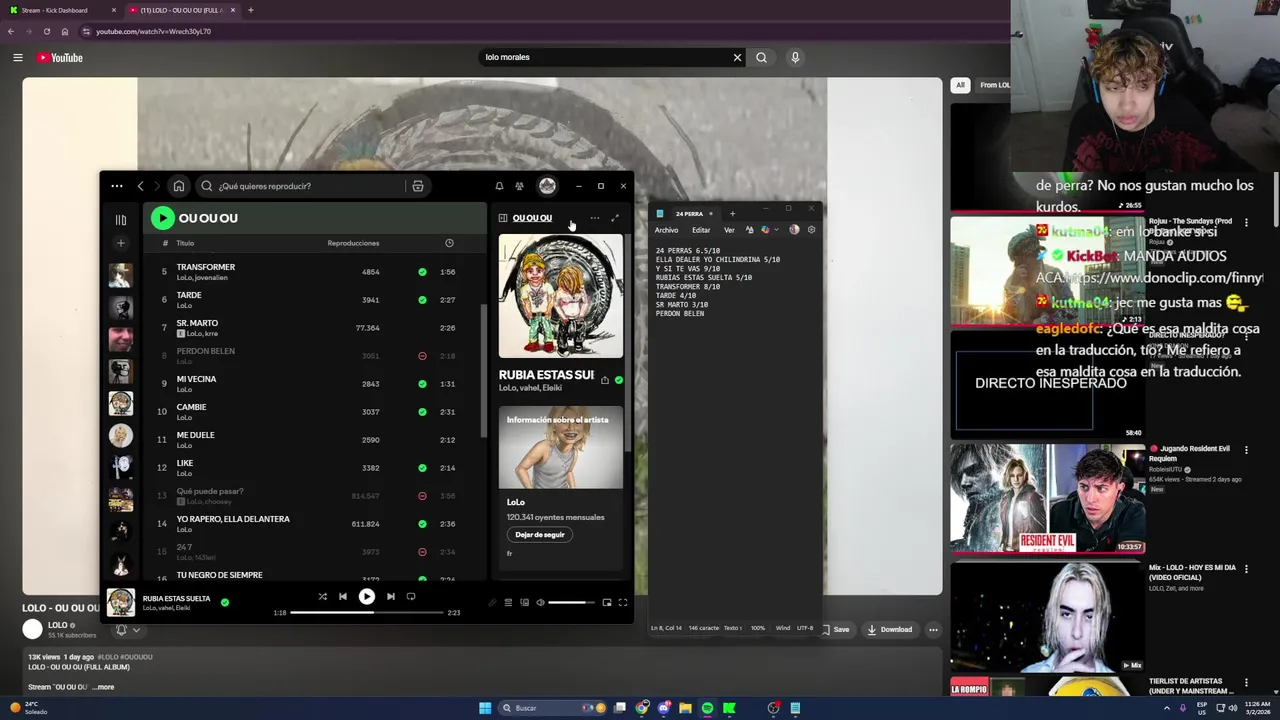Switch to Stream - Kick Dashboard tab

62,10
